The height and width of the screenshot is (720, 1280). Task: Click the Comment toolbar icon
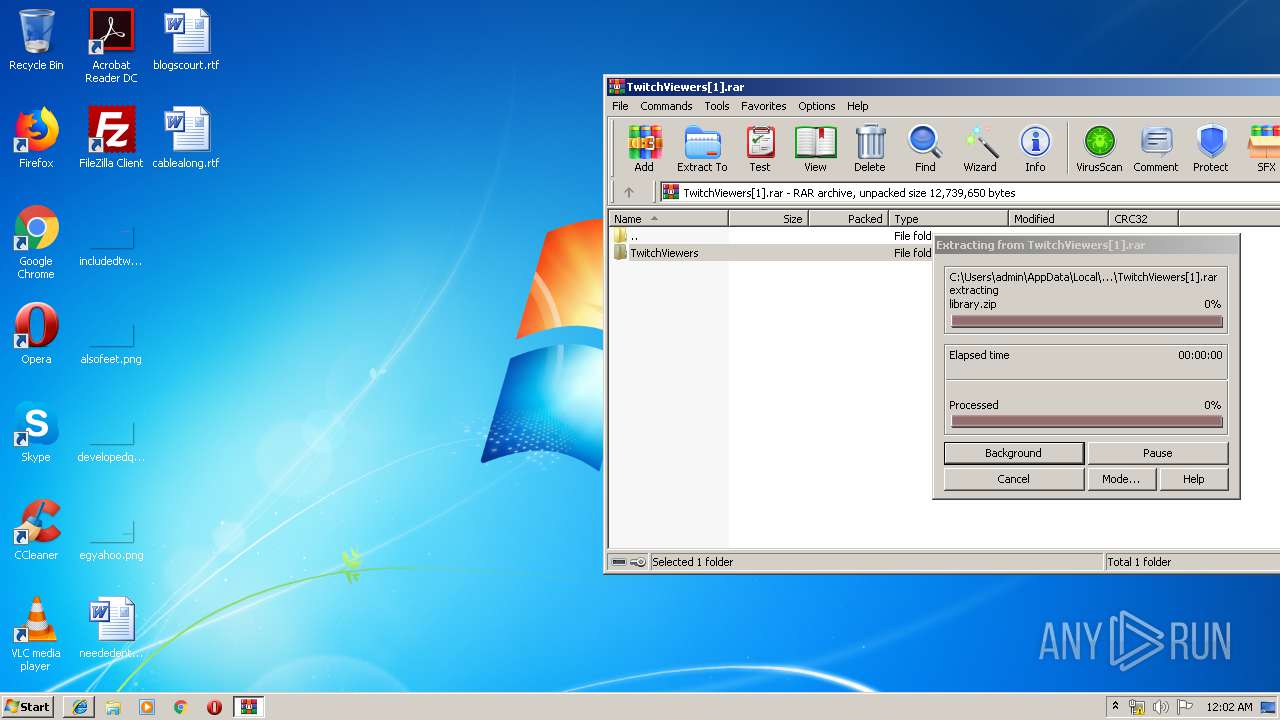1156,148
